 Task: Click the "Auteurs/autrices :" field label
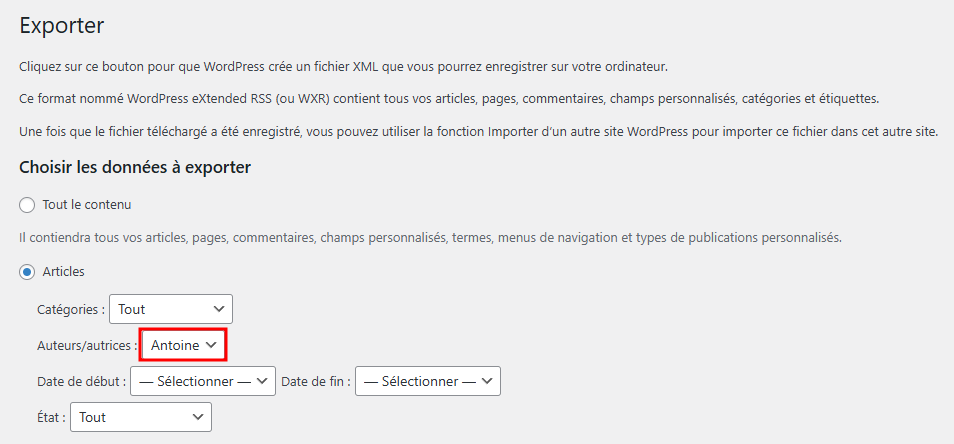87,345
